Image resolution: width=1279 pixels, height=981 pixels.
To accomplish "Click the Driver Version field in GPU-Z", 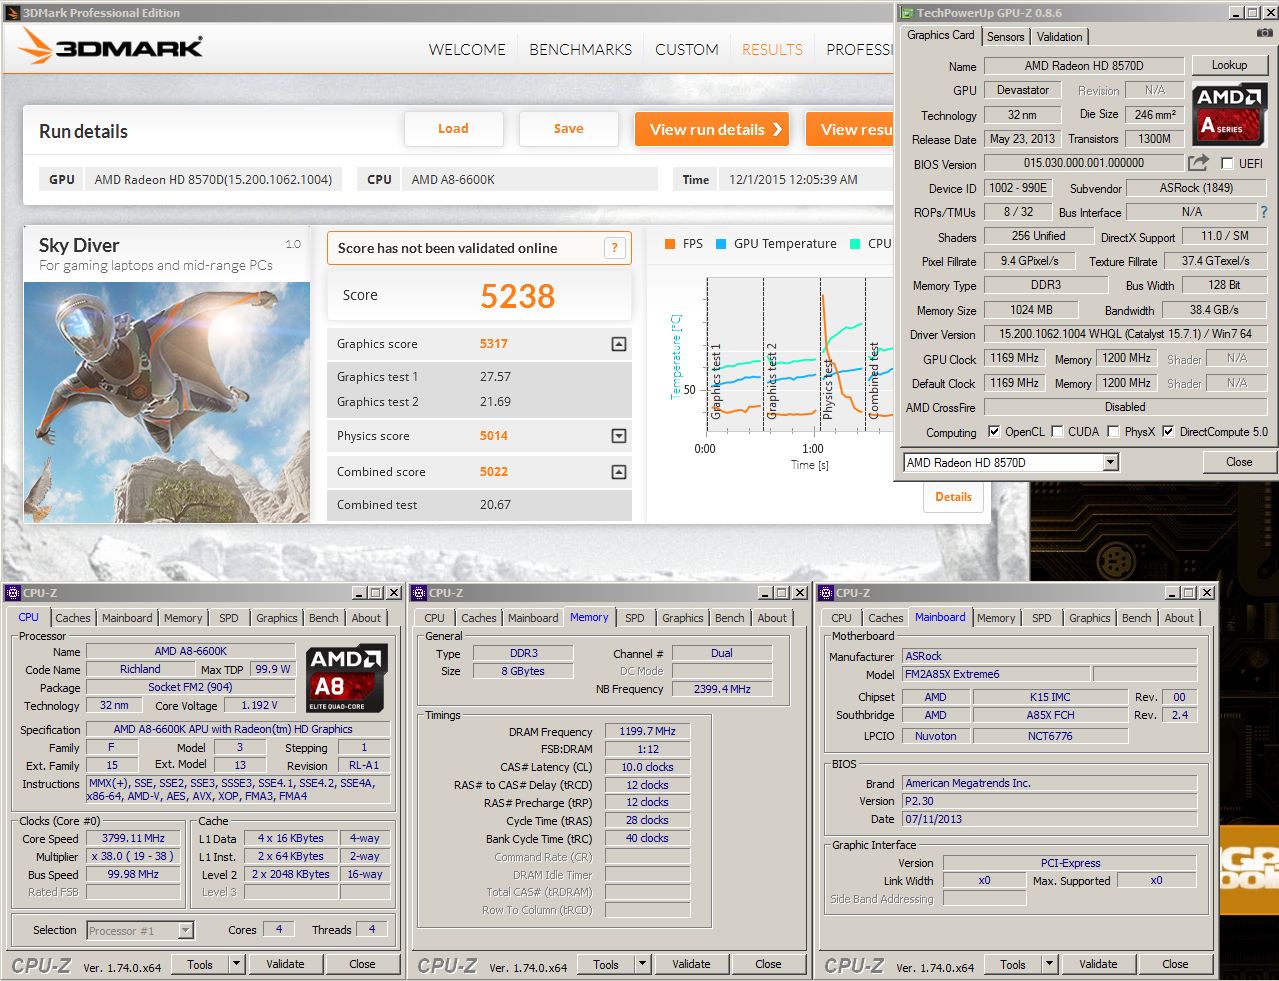I will click(1125, 334).
